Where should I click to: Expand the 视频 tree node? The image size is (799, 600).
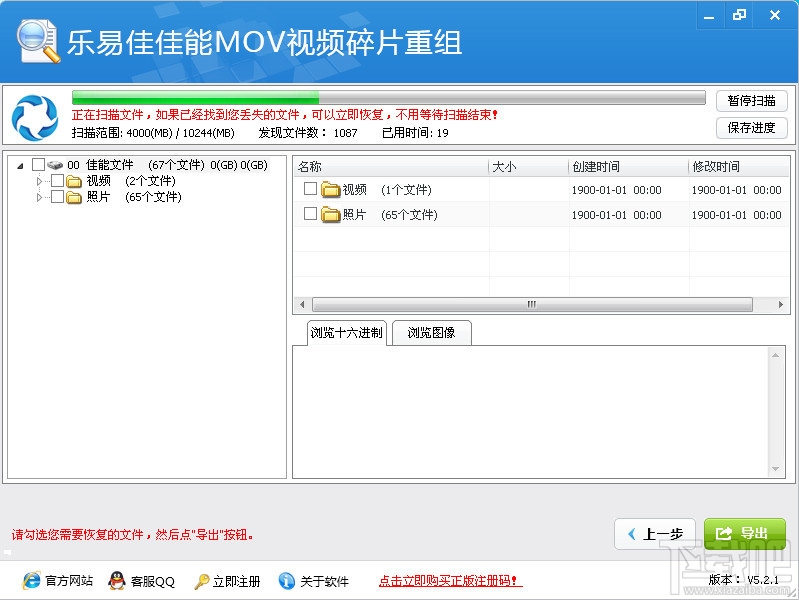[39, 181]
